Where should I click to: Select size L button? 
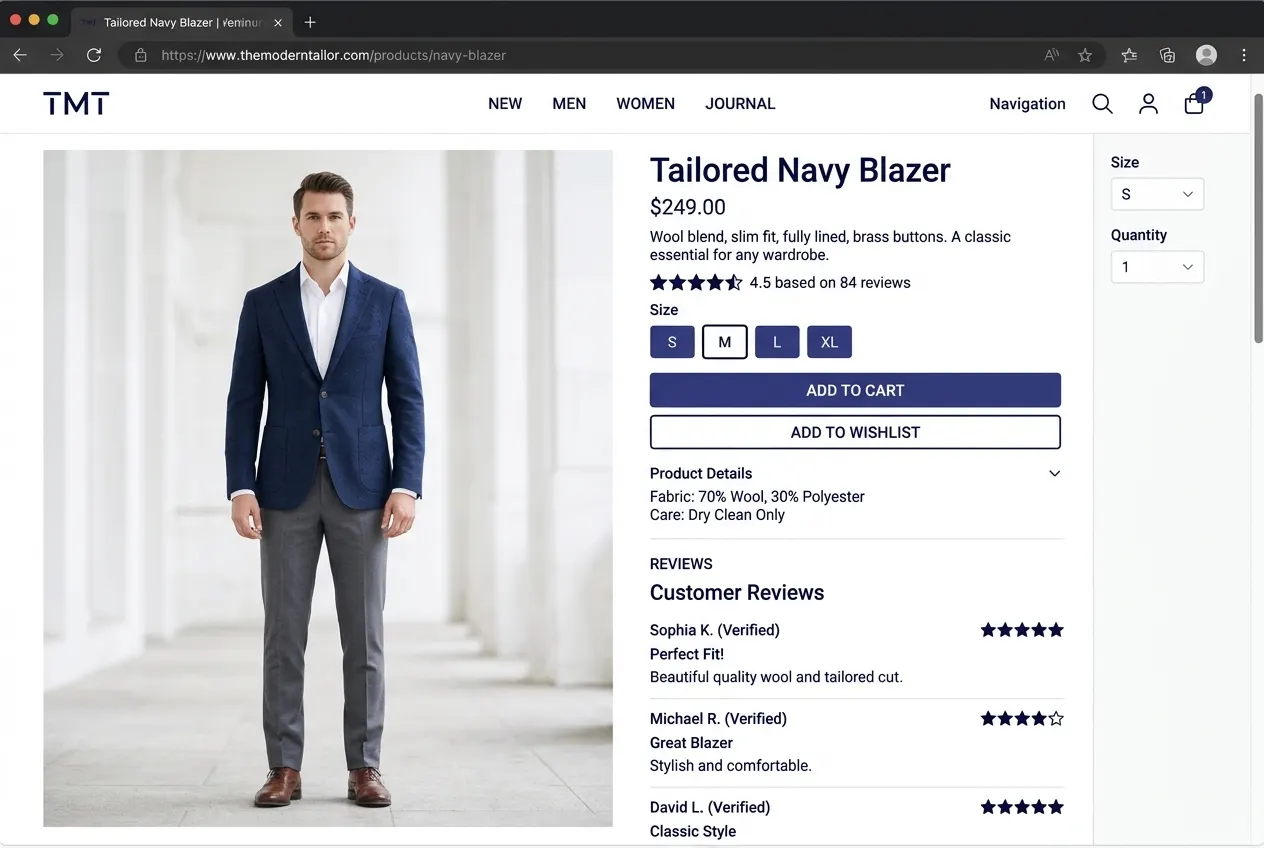tap(777, 342)
